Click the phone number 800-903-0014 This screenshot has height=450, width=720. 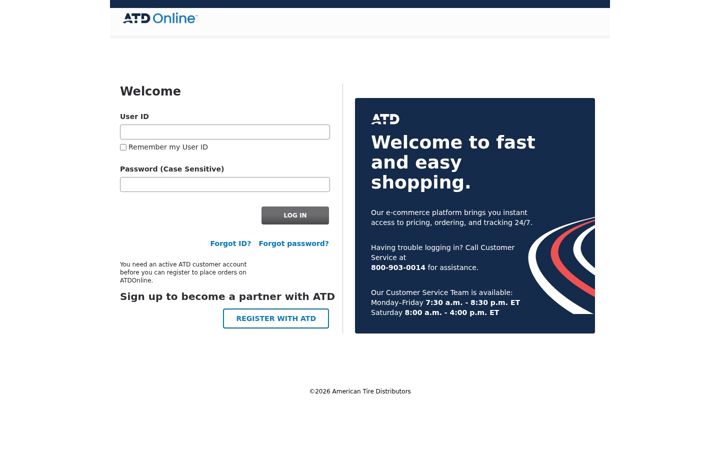pyautogui.click(x=398, y=268)
